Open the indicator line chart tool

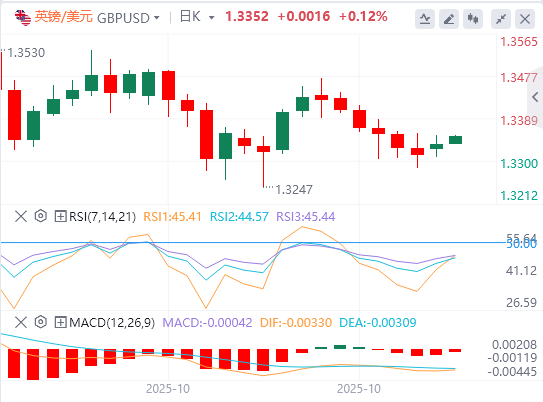(425, 19)
